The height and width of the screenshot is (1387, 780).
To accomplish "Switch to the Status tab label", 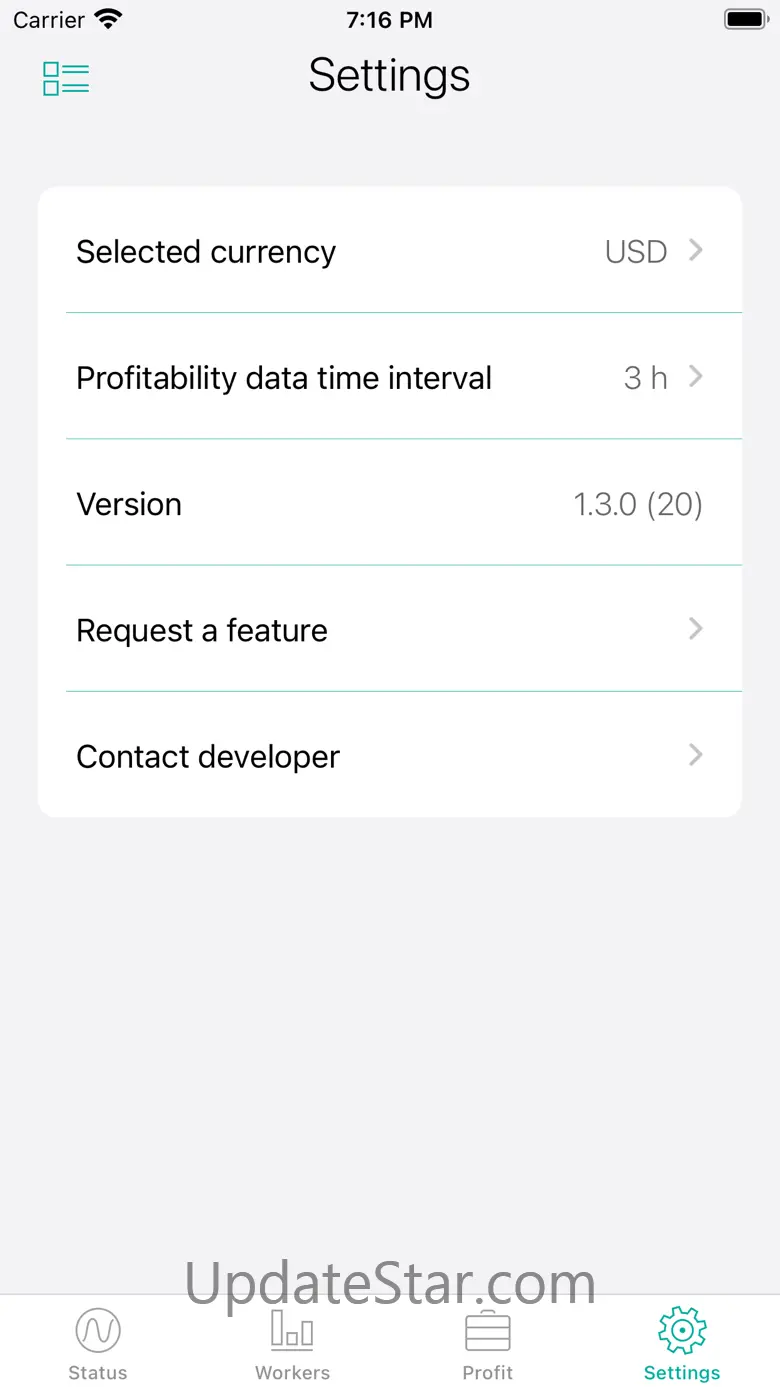I will point(98,1373).
